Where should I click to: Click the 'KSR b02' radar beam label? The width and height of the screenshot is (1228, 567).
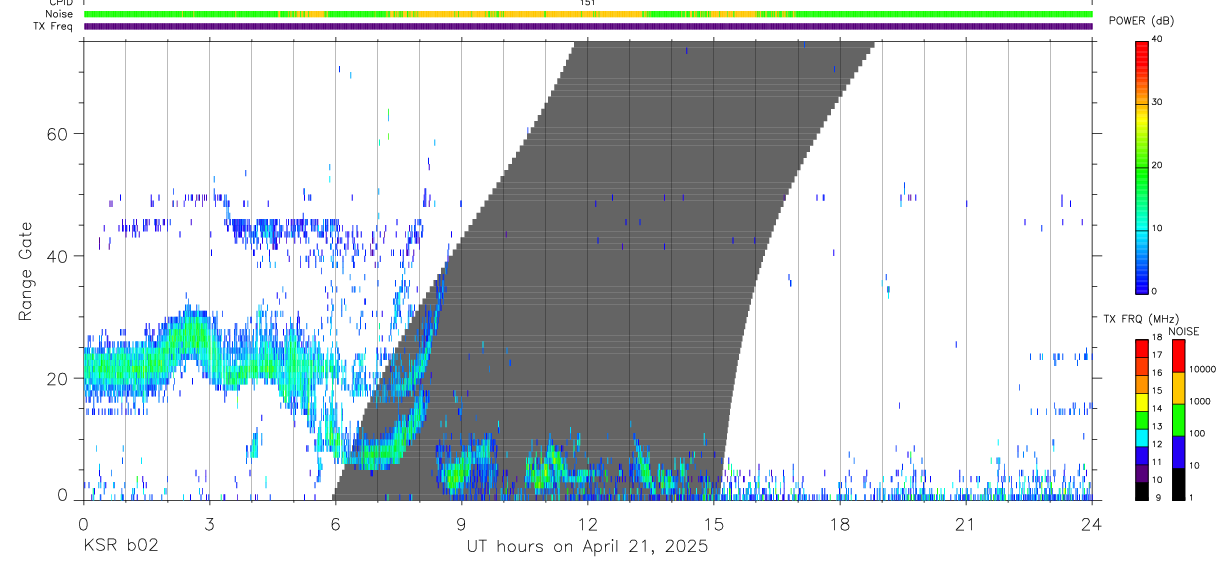click(120, 546)
